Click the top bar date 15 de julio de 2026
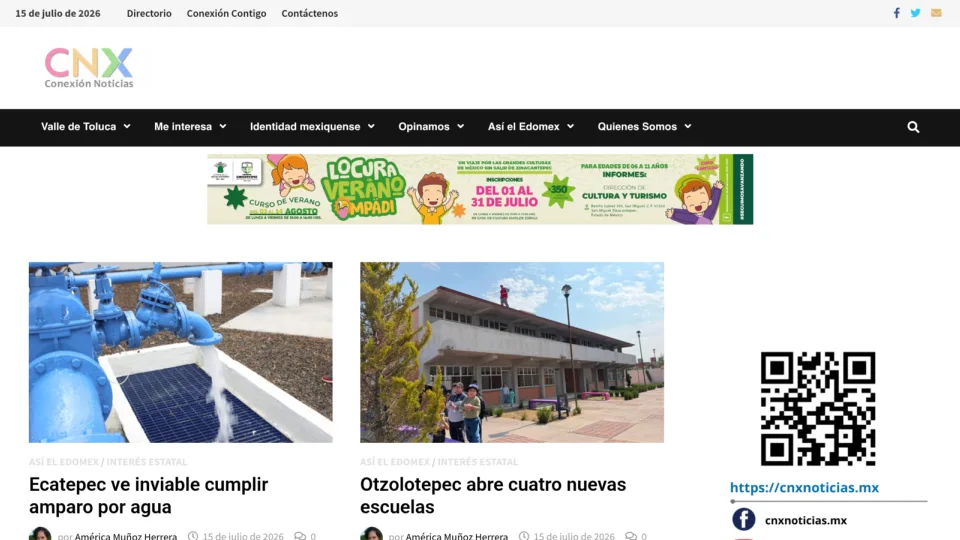 click(x=58, y=13)
